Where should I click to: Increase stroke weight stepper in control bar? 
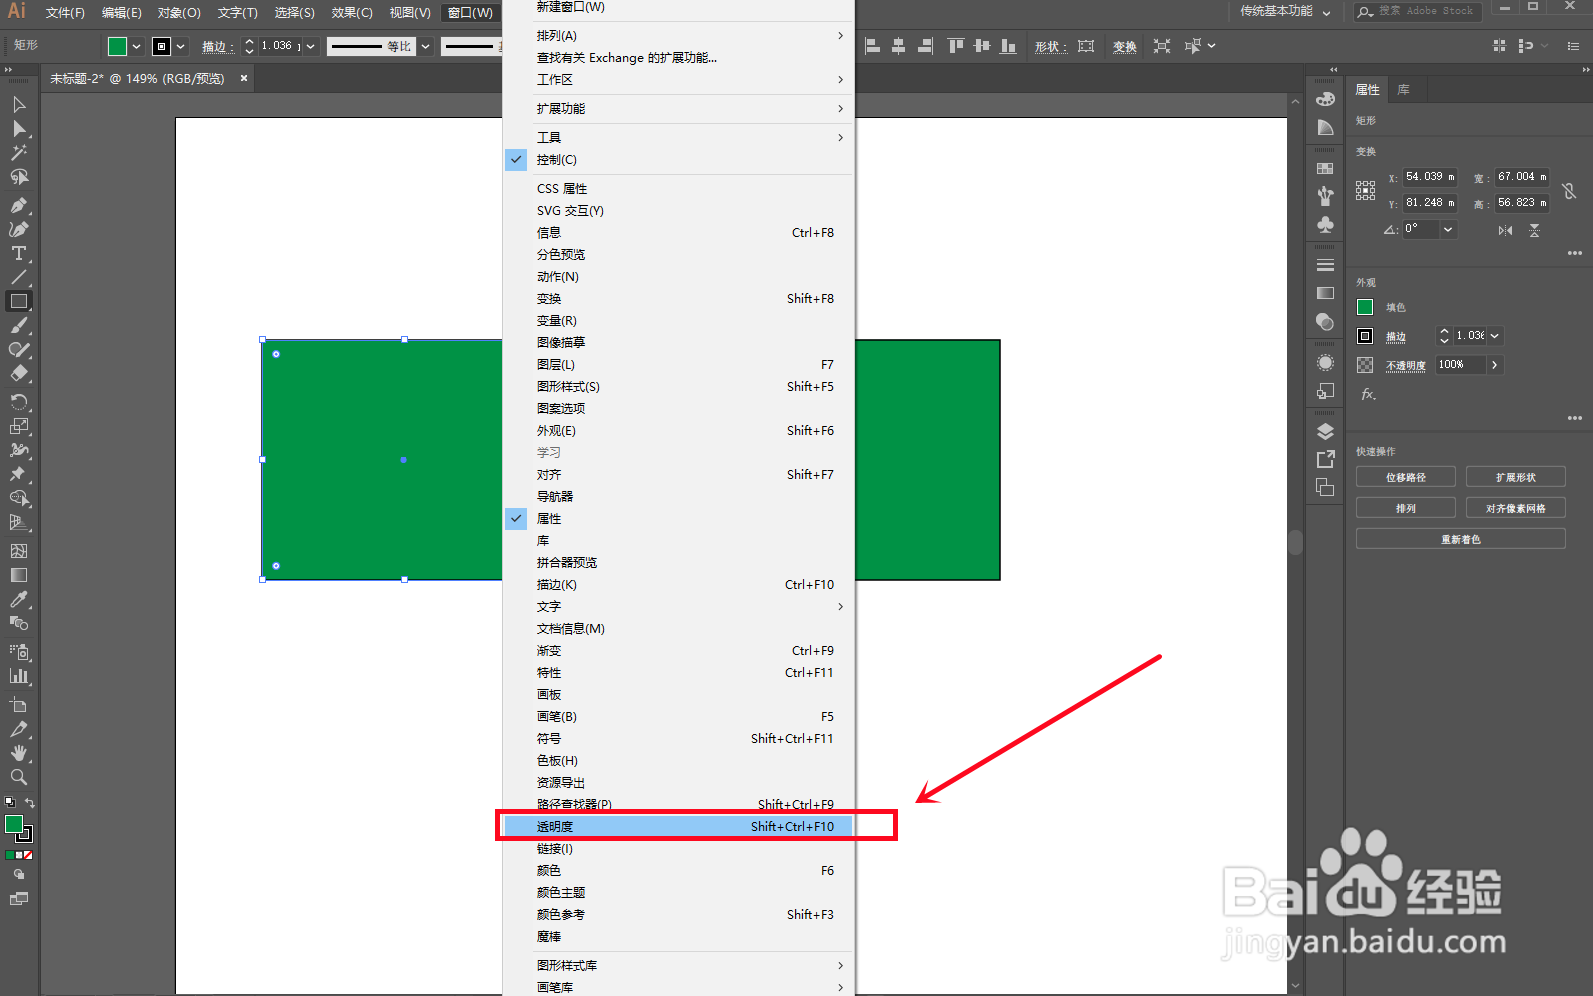click(249, 42)
